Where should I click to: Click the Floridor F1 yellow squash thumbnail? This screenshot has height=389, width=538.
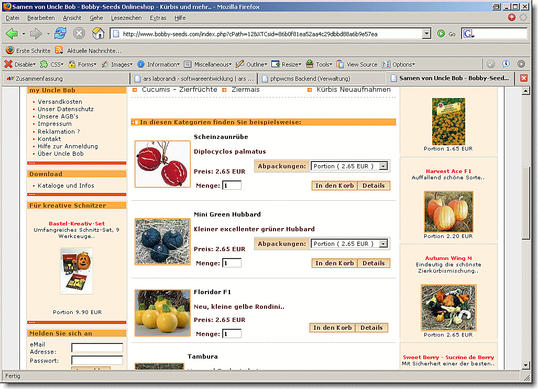pos(163,313)
